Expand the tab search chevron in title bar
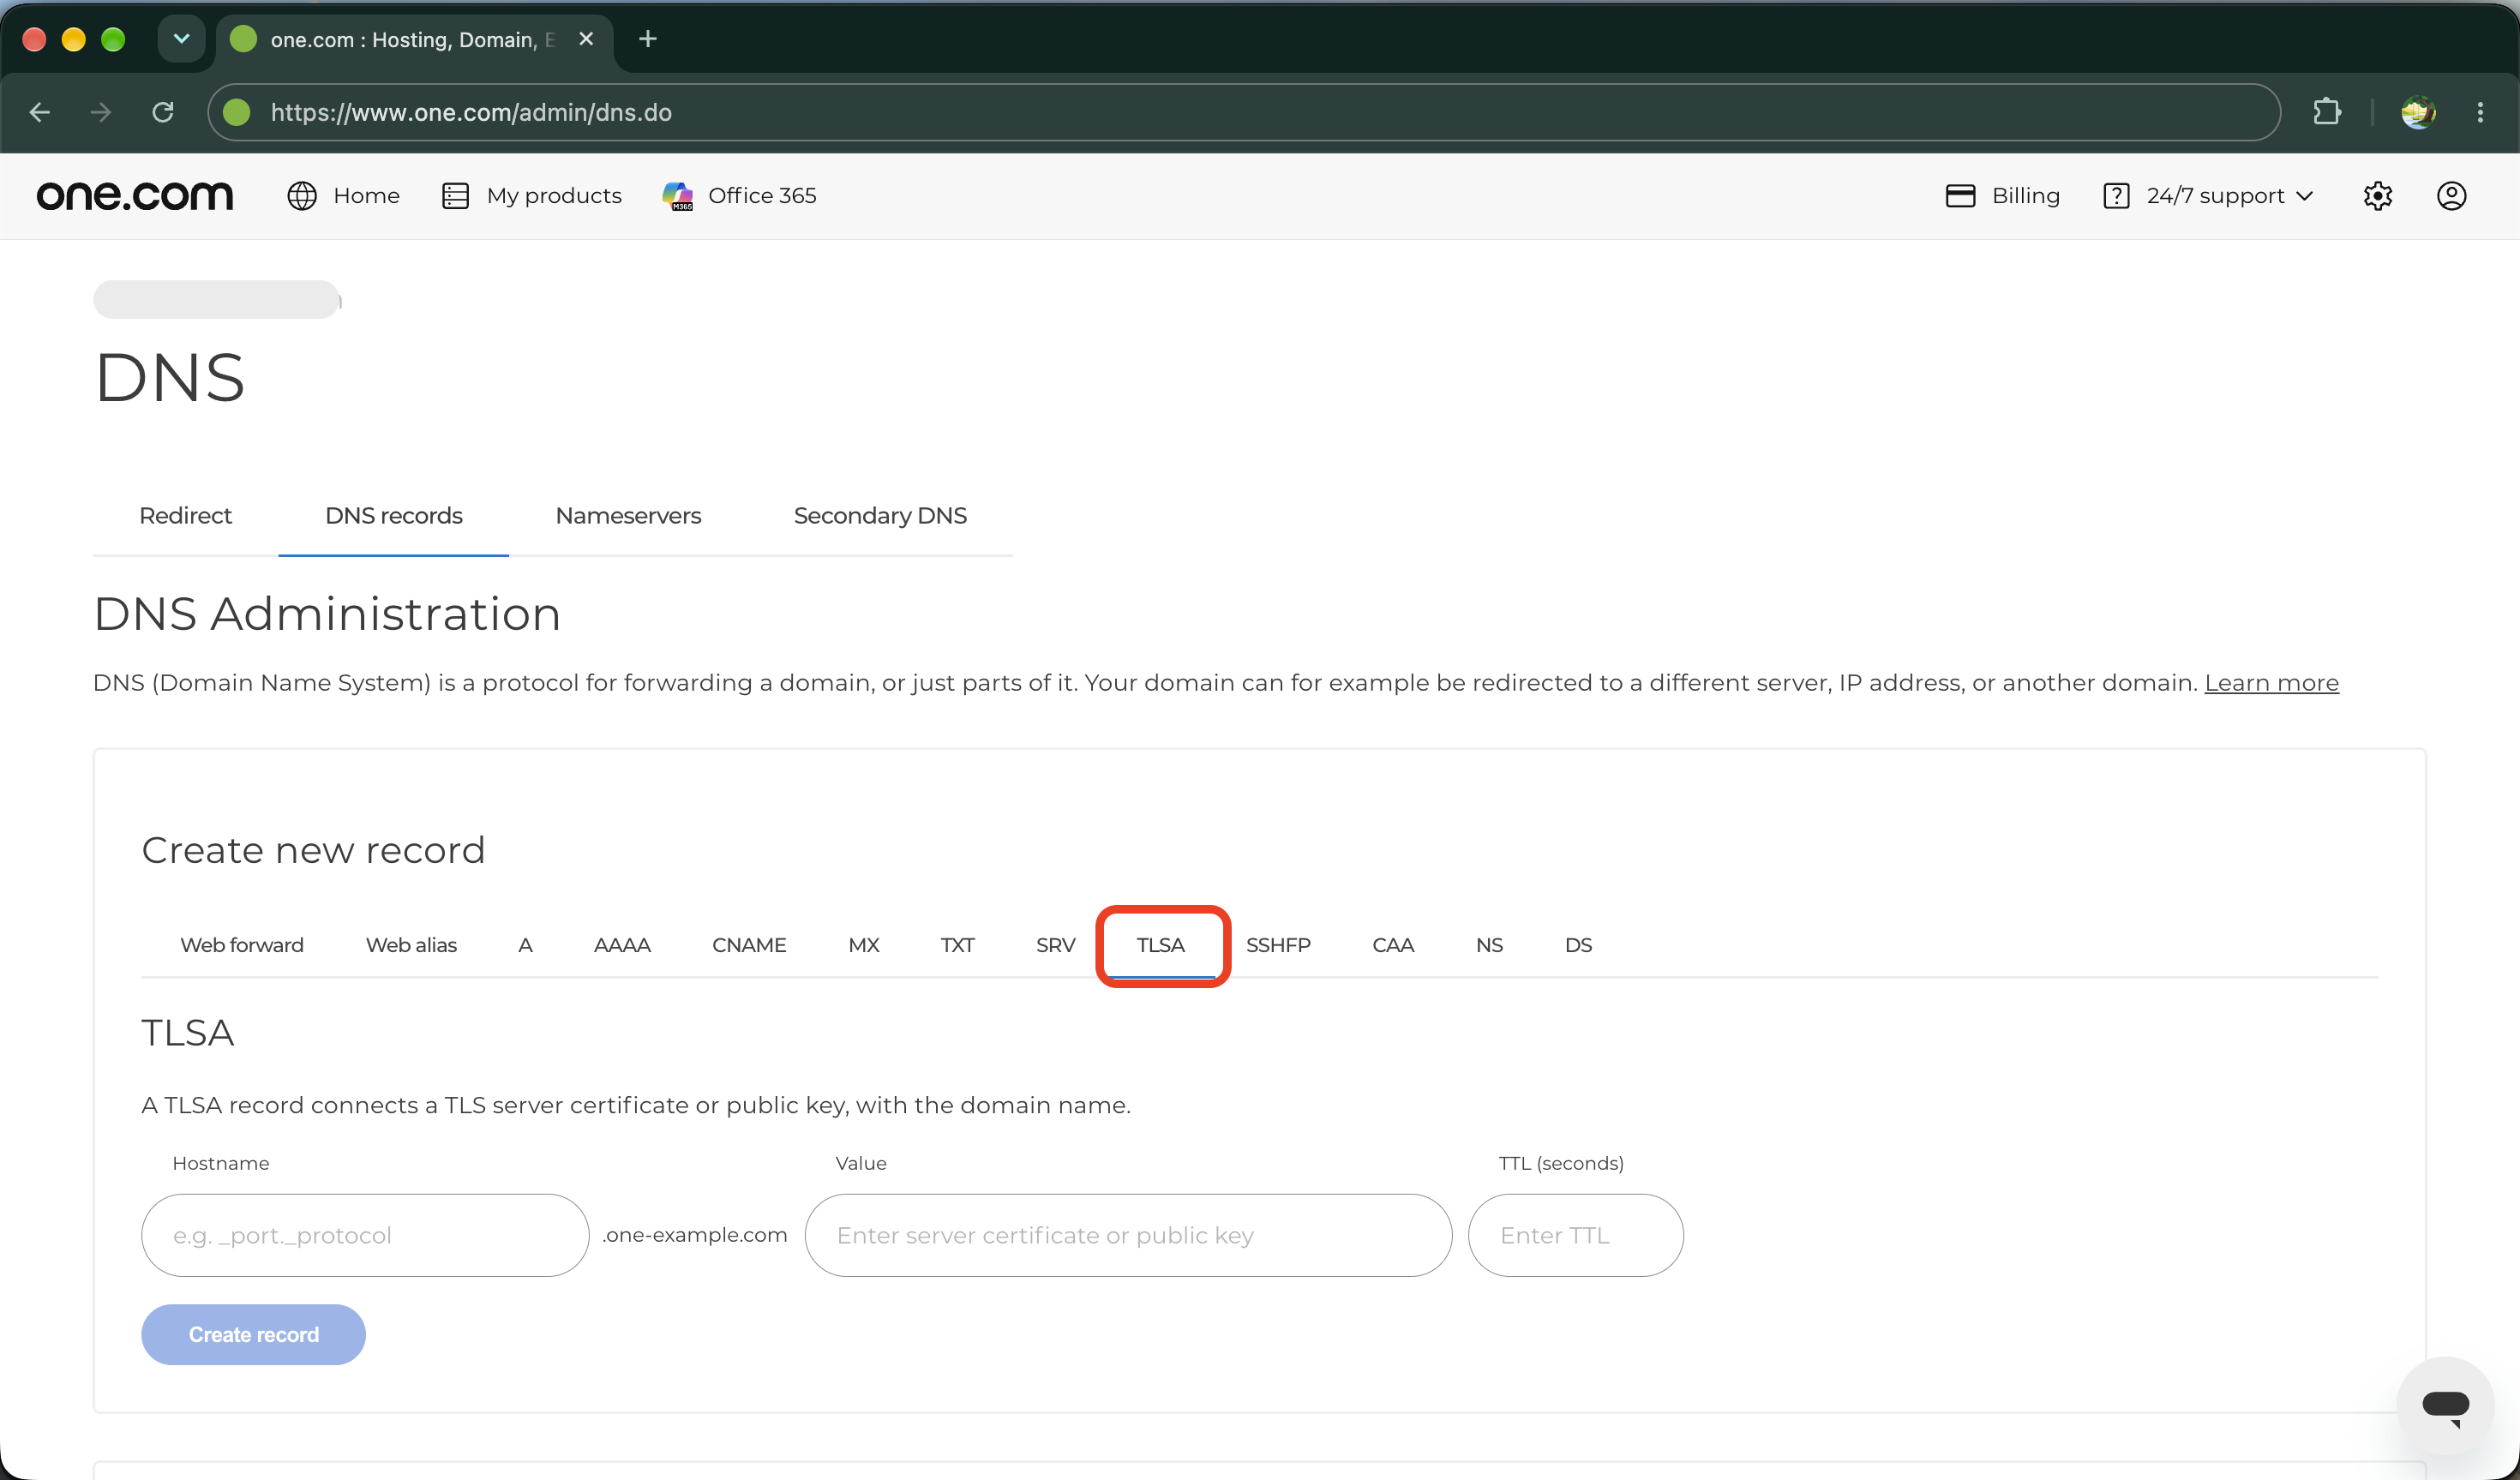The image size is (2520, 1480). click(181, 39)
